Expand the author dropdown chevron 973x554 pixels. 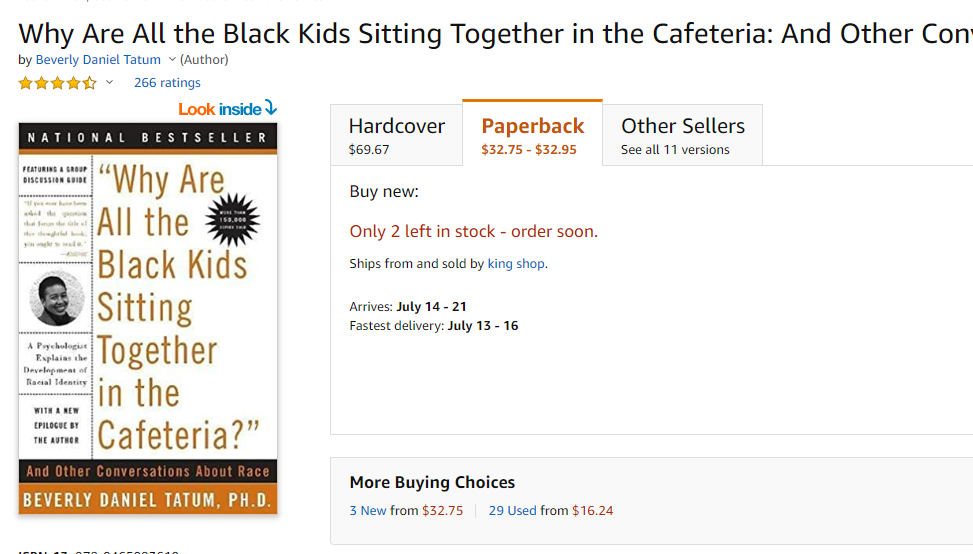172,60
